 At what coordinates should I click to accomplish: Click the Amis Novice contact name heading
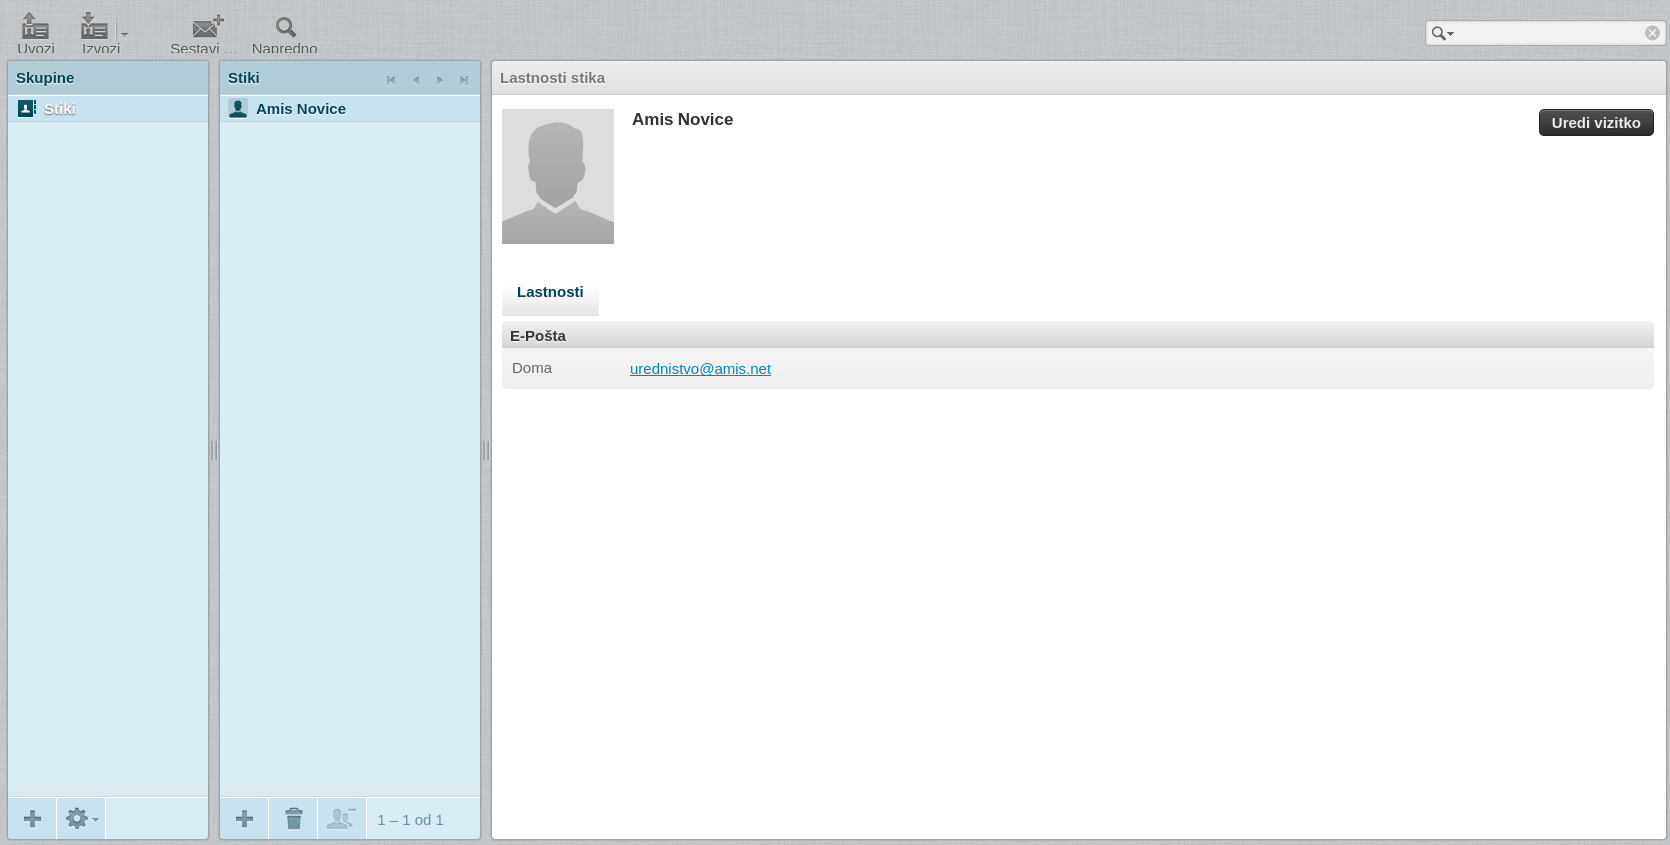click(x=682, y=119)
